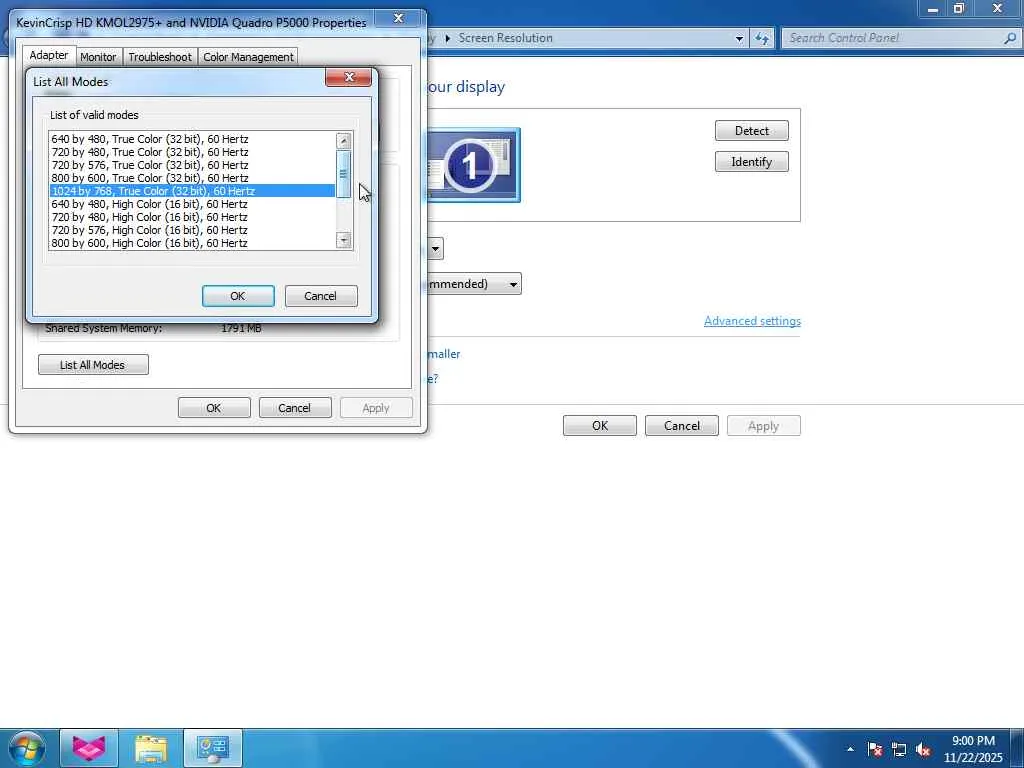Open the address bar history dropdown

click(739, 39)
